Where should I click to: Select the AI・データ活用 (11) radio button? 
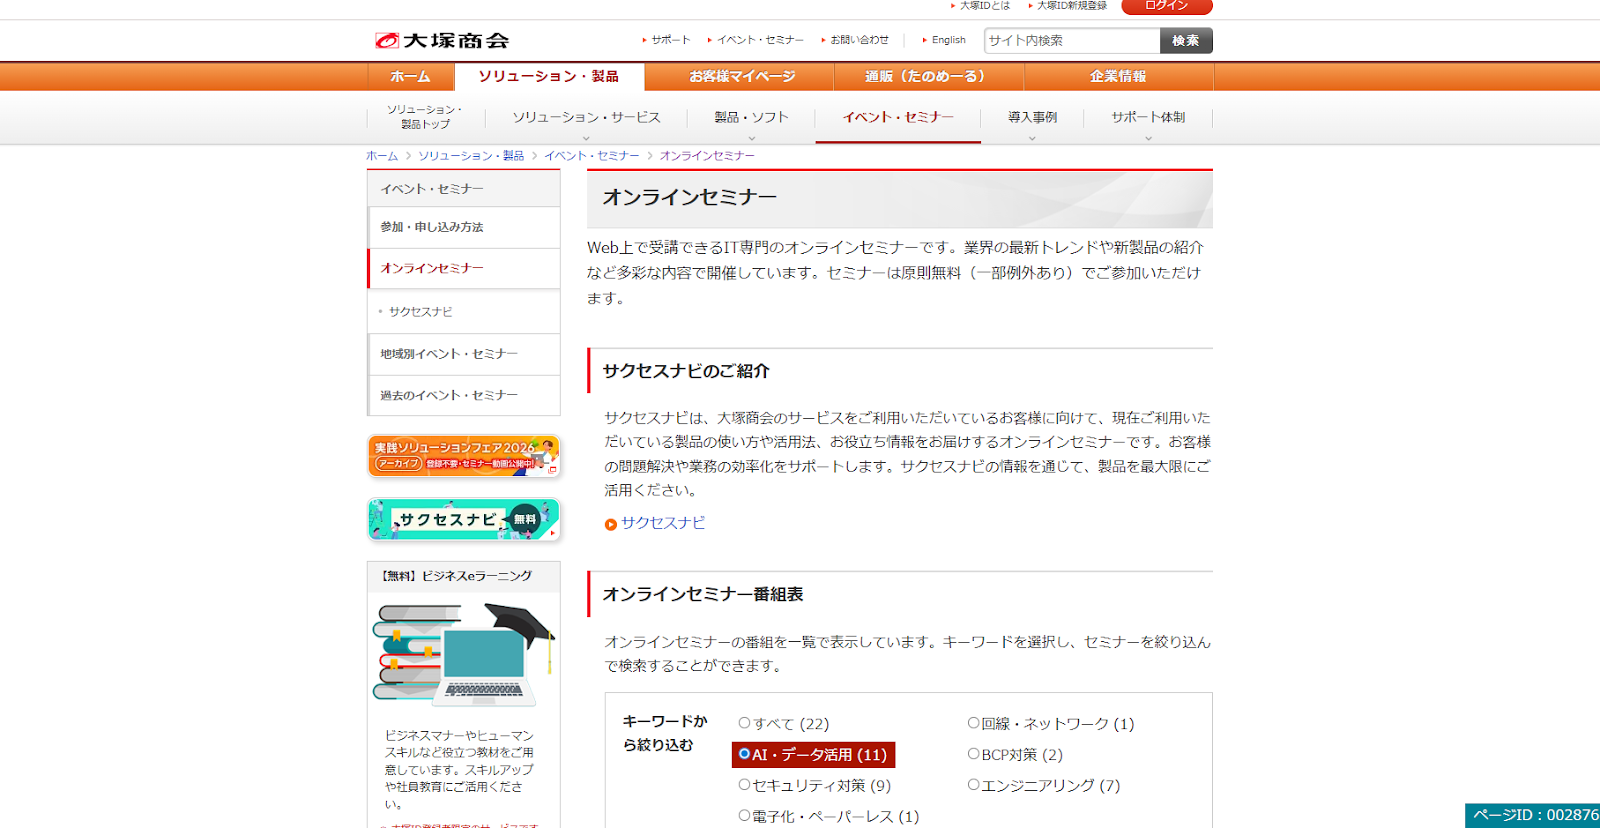tap(744, 754)
